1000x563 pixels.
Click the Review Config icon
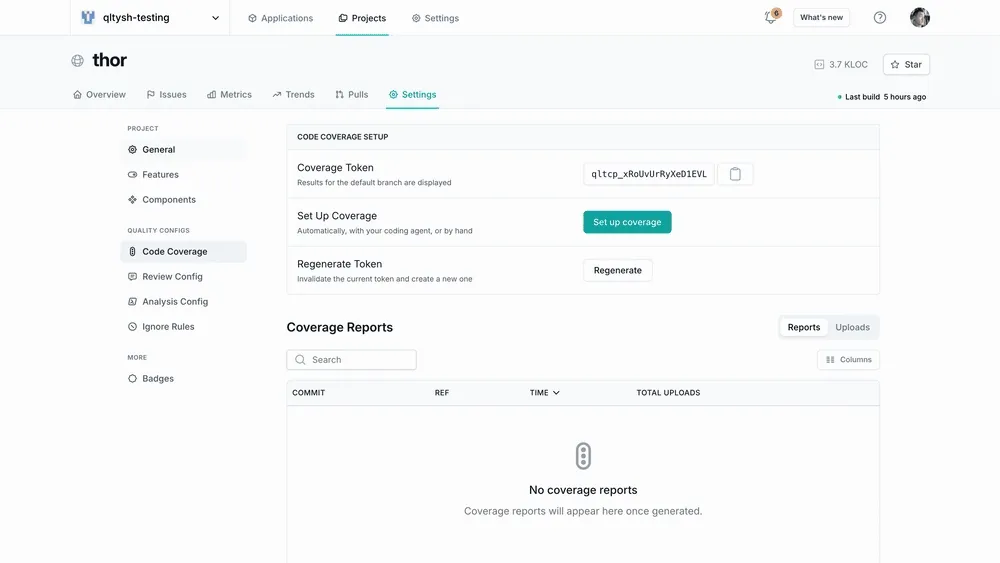tap(132, 276)
